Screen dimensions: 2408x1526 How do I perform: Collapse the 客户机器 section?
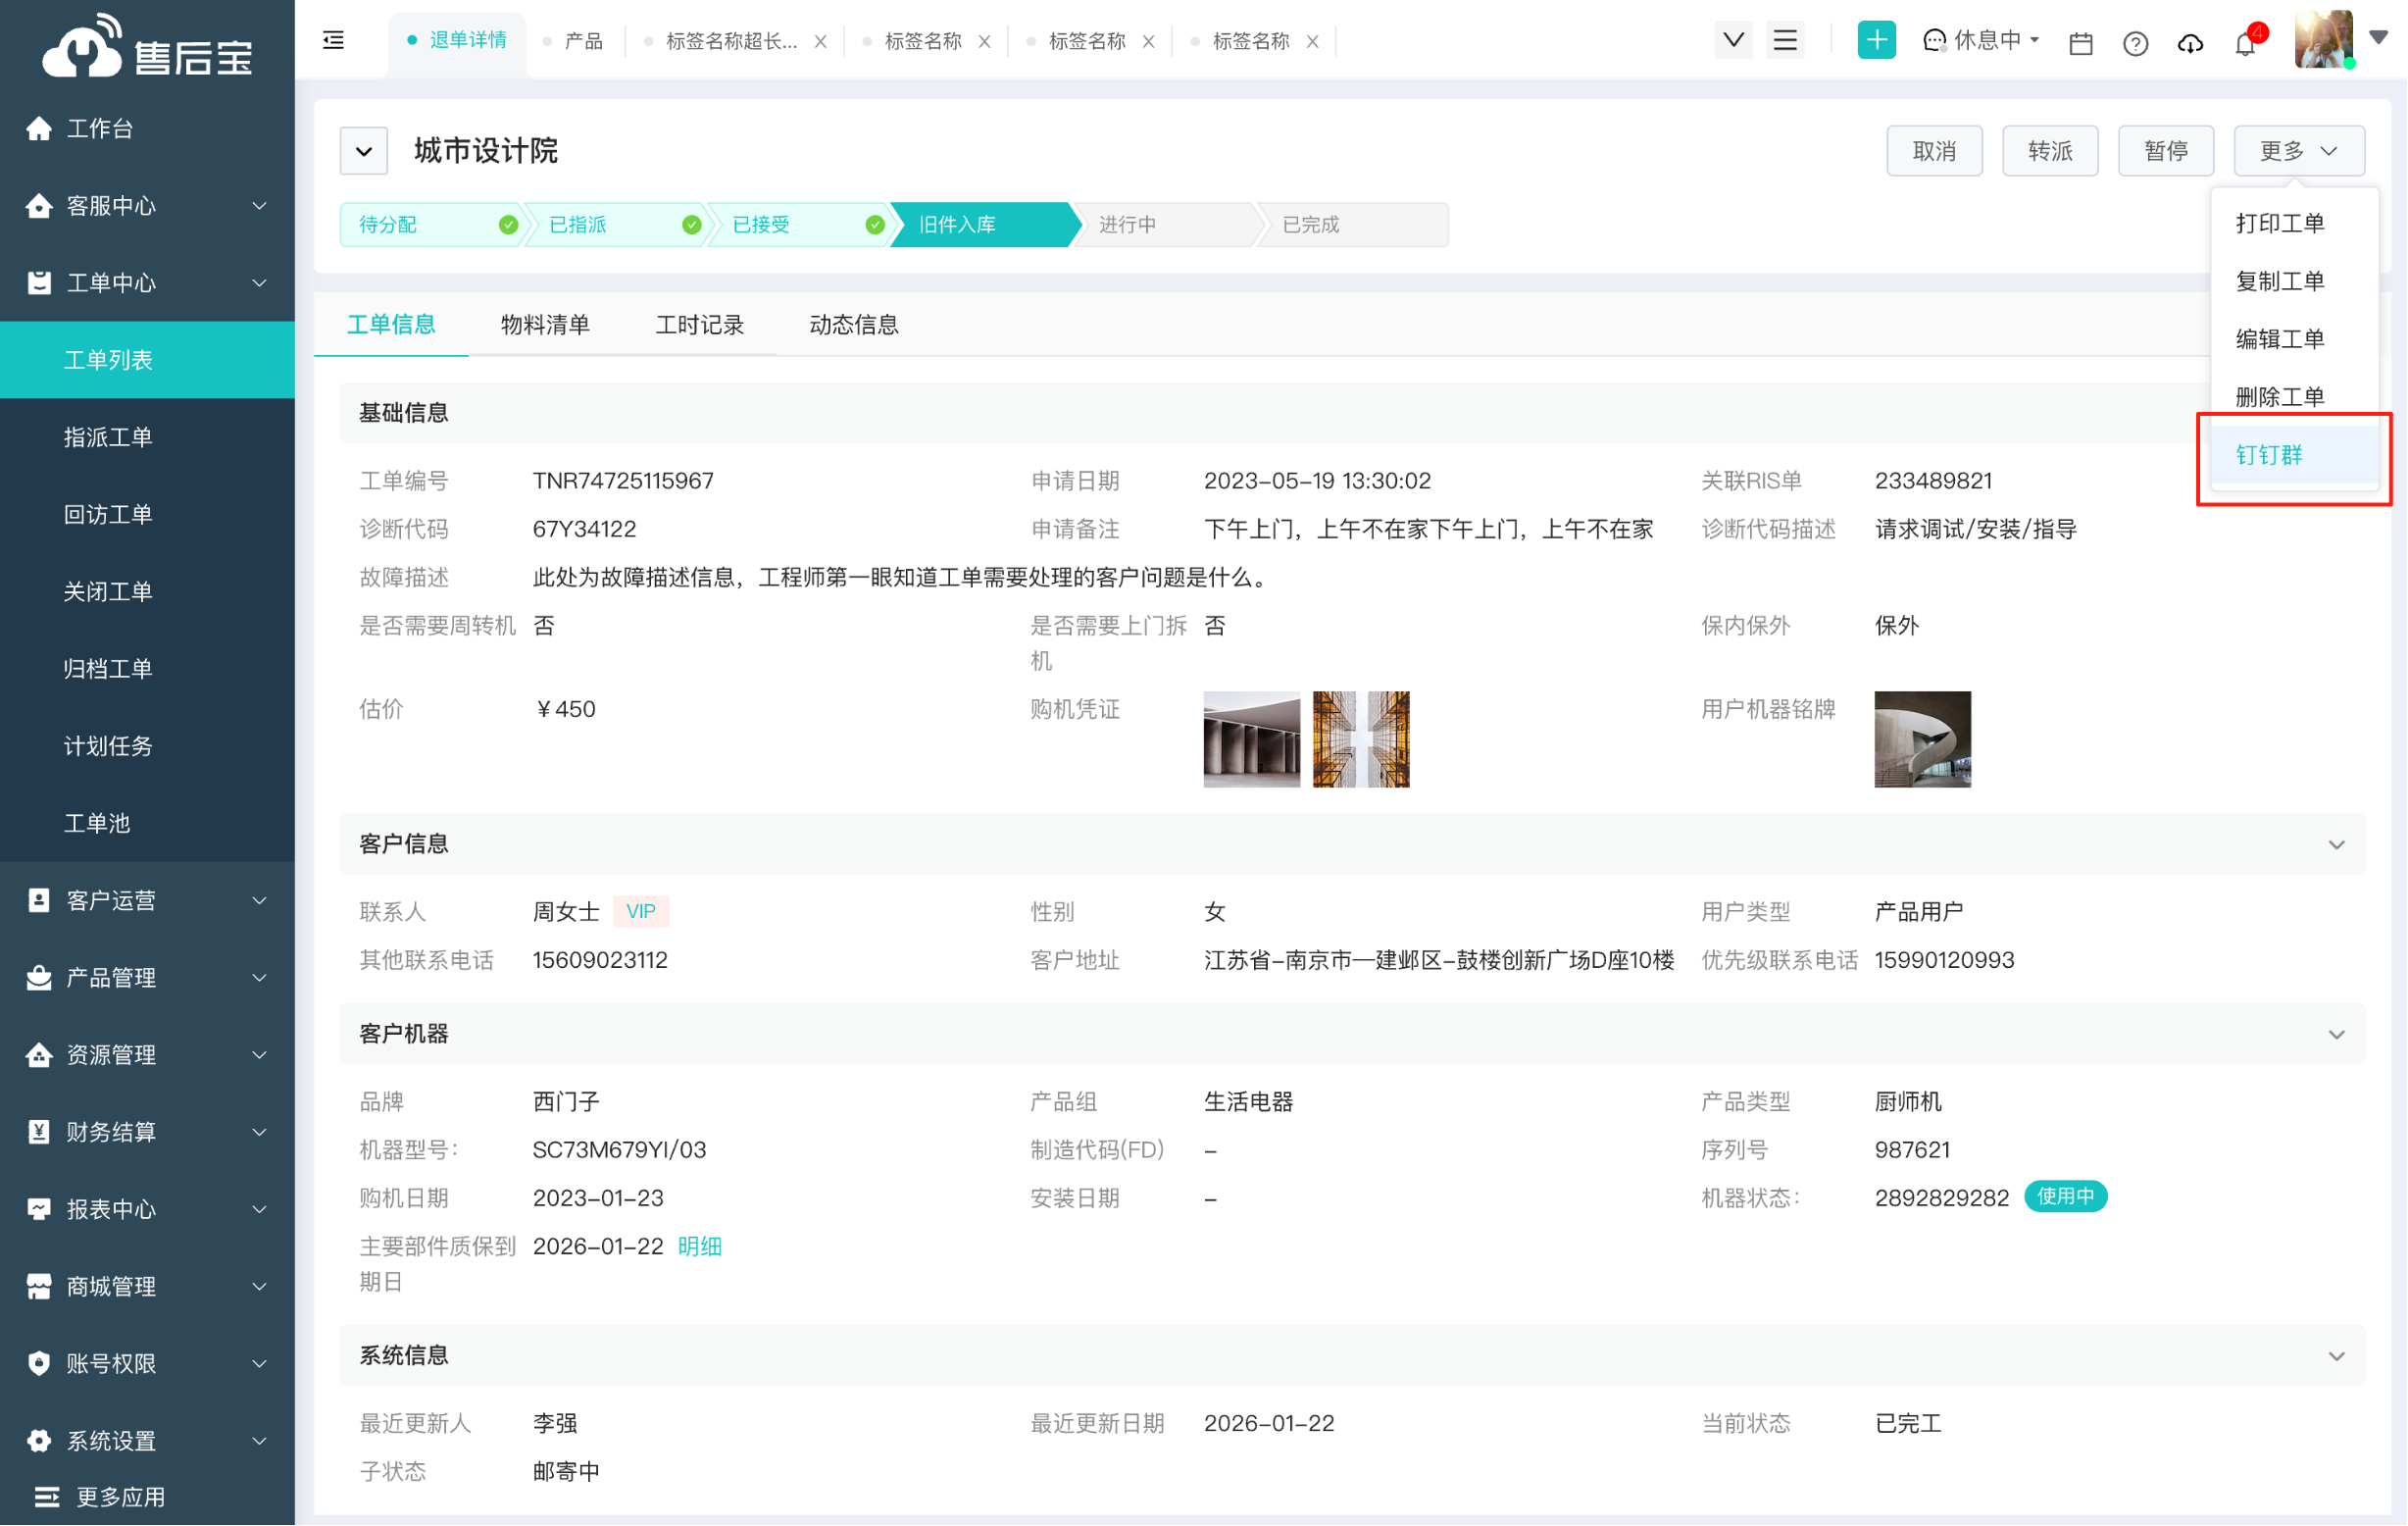pyautogui.click(x=2336, y=1034)
